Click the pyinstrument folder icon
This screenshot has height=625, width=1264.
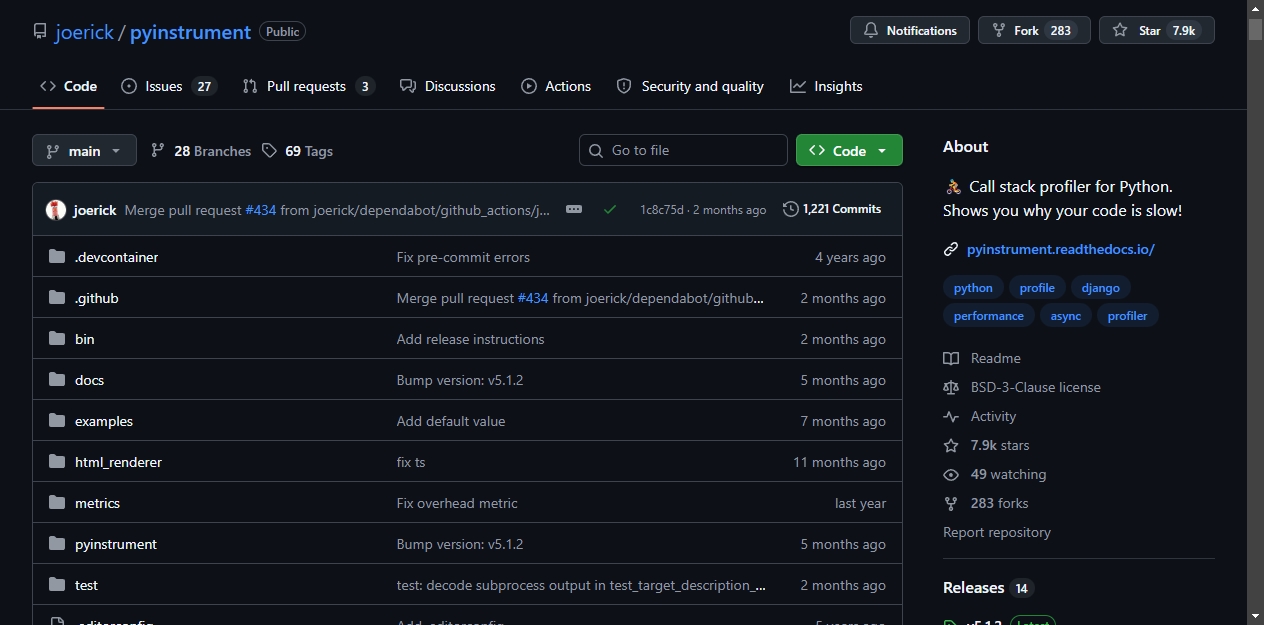57,544
